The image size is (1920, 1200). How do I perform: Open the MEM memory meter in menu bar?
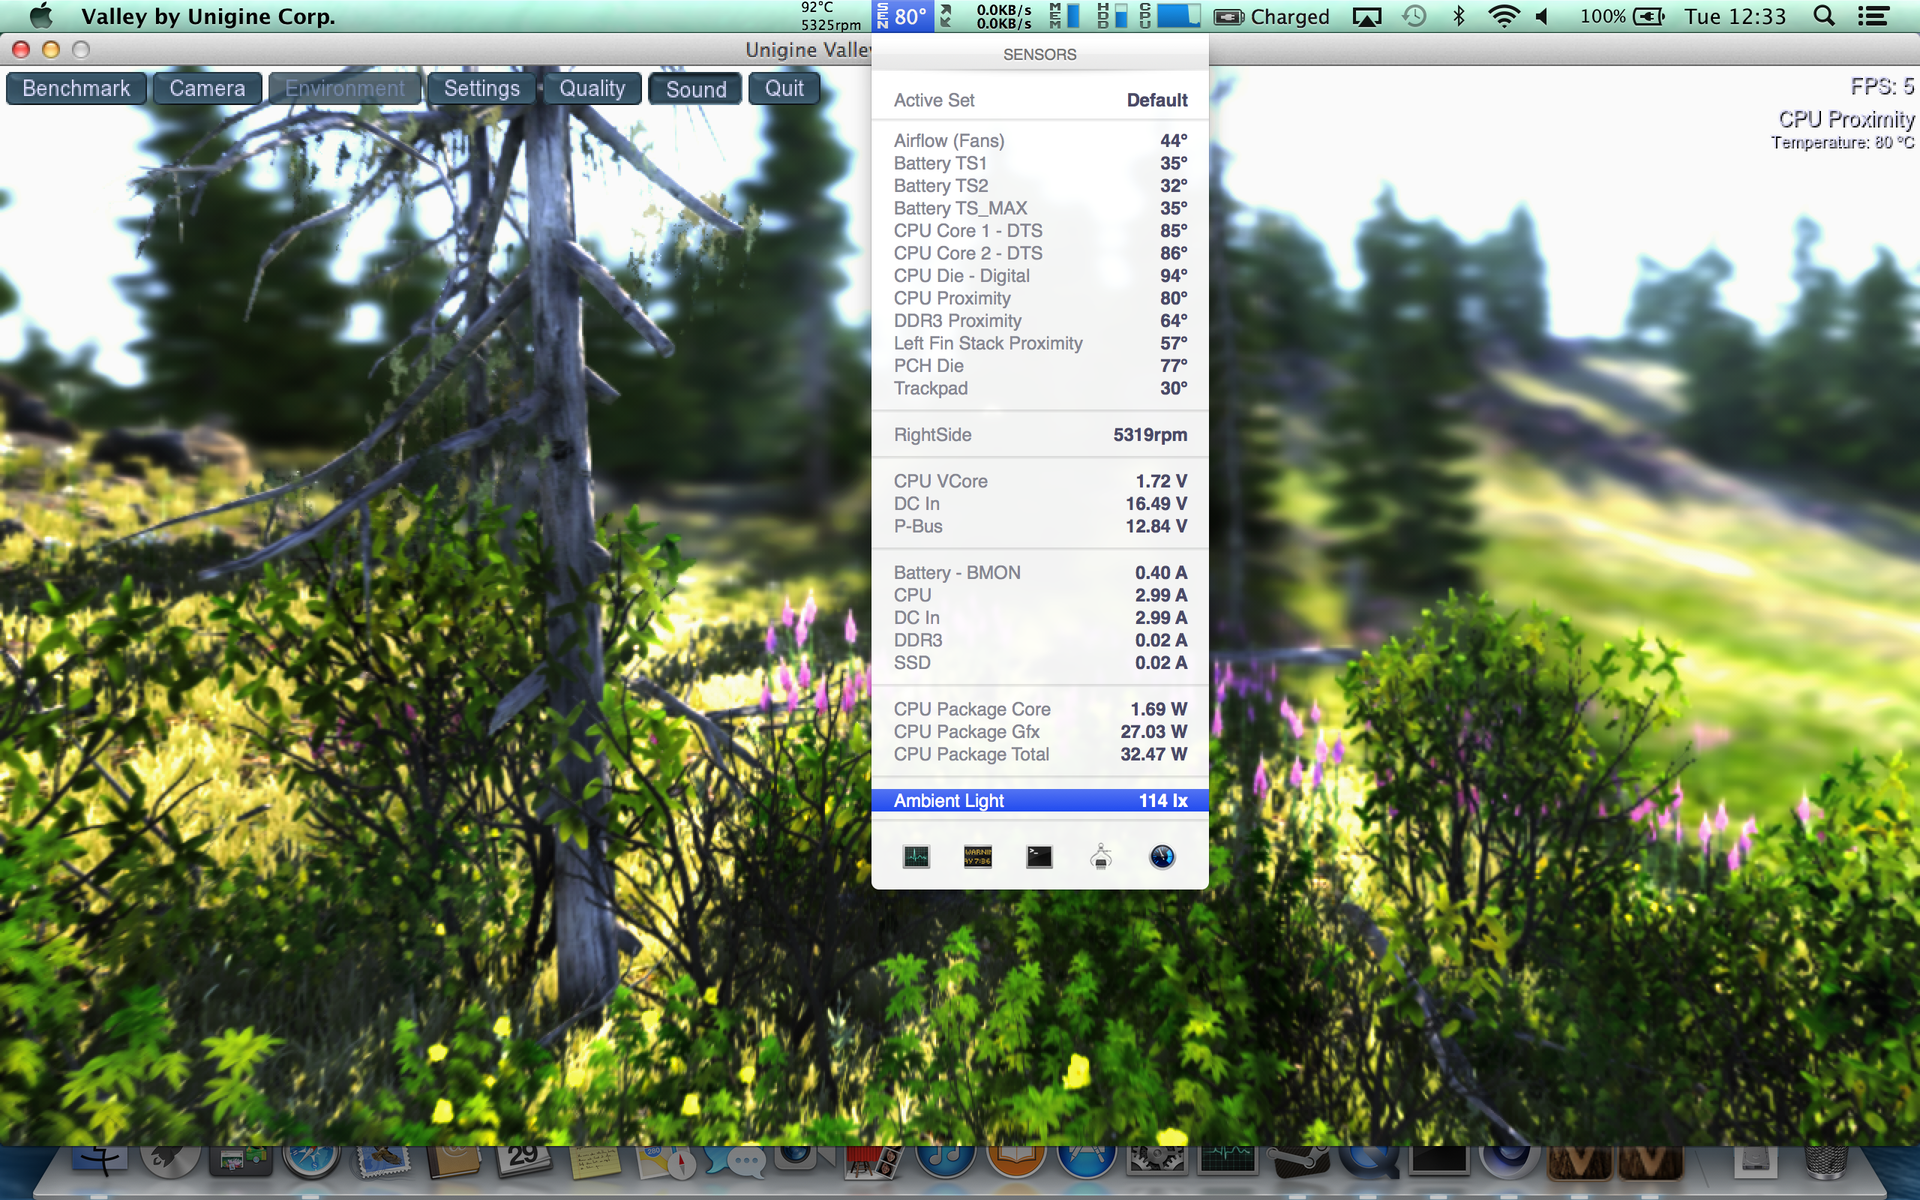click(x=1064, y=16)
